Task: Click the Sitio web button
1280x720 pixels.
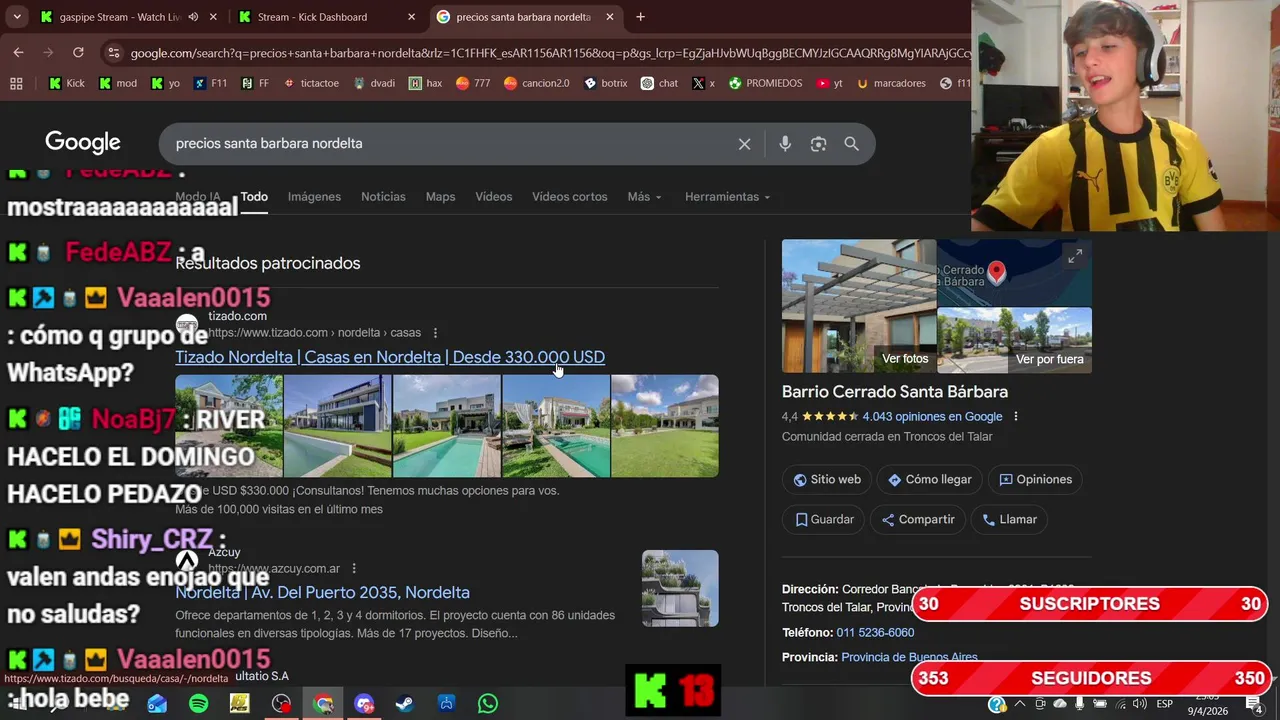Action: click(x=827, y=480)
